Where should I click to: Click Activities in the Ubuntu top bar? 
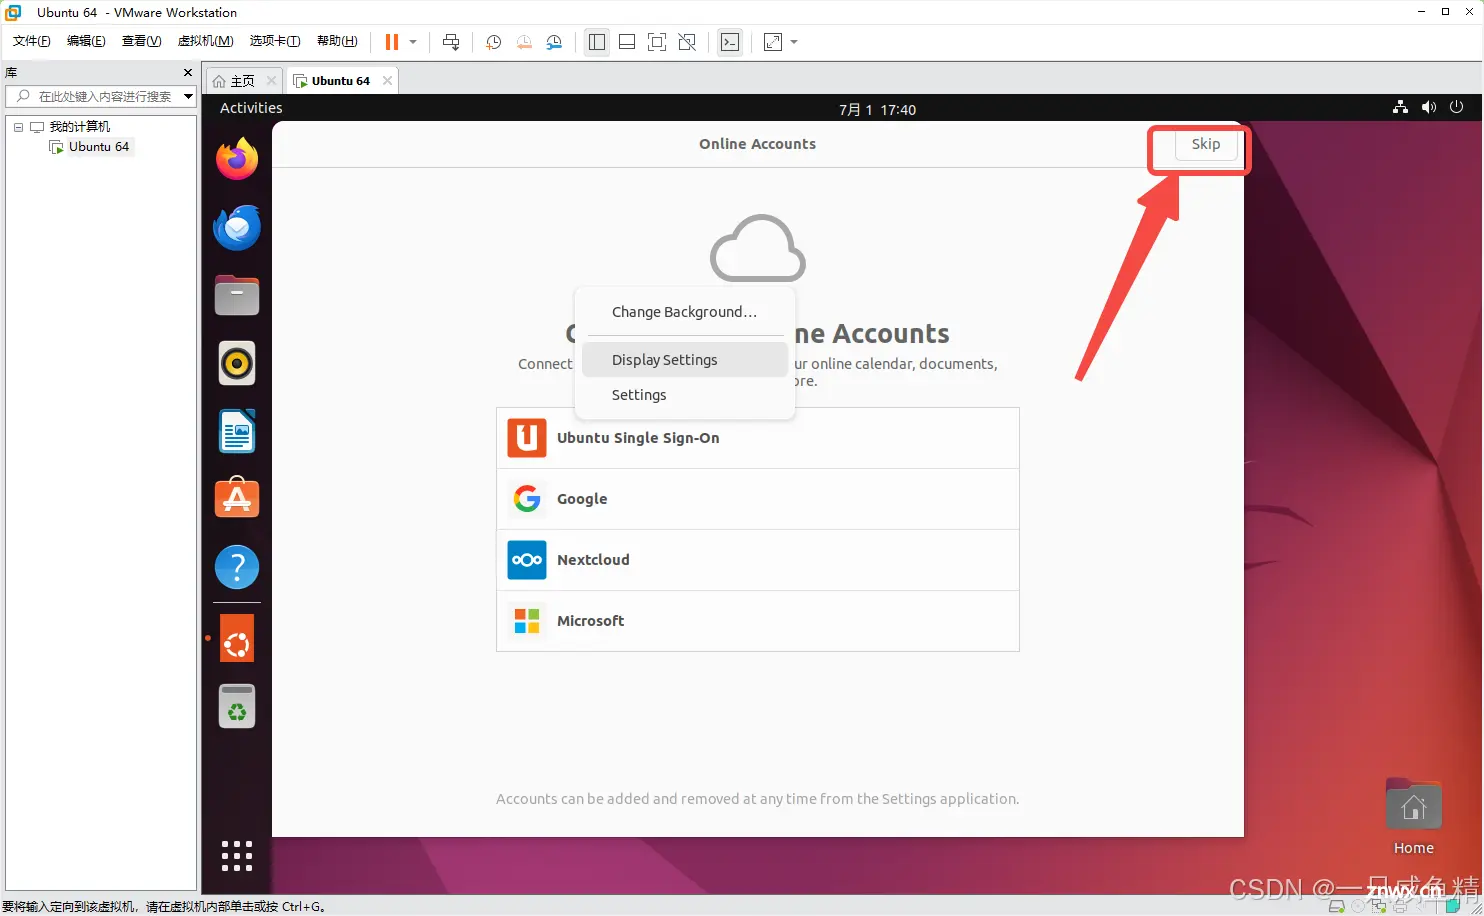pyautogui.click(x=251, y=108)
